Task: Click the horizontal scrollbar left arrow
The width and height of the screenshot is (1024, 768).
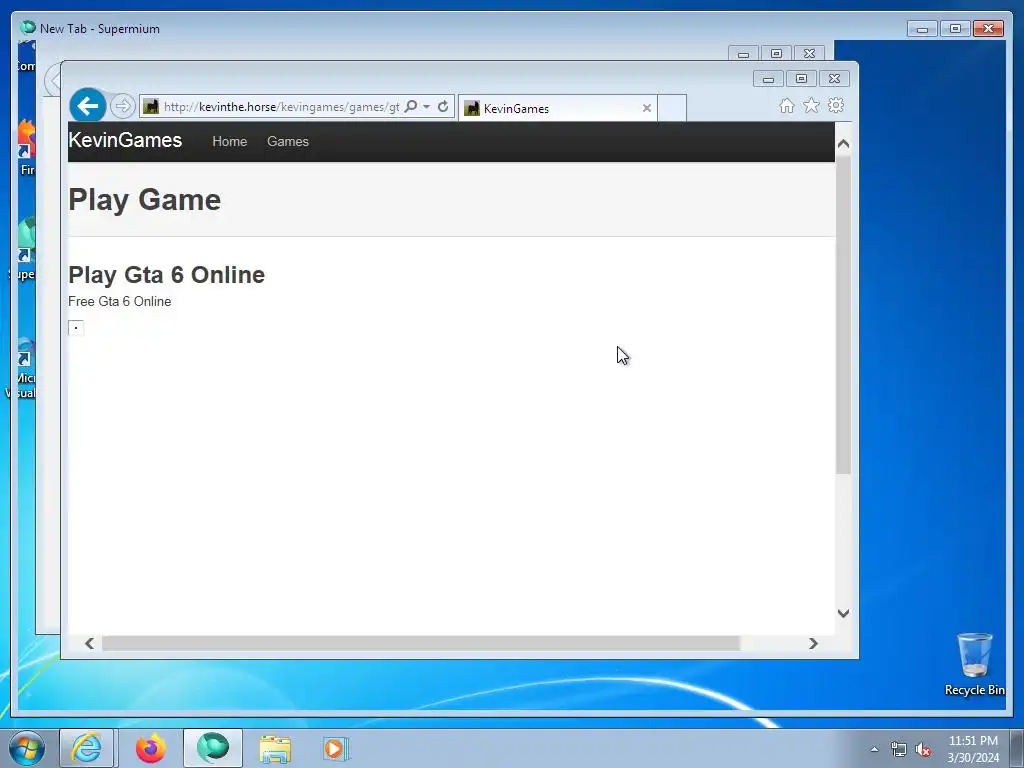Action: coord(89,644)
